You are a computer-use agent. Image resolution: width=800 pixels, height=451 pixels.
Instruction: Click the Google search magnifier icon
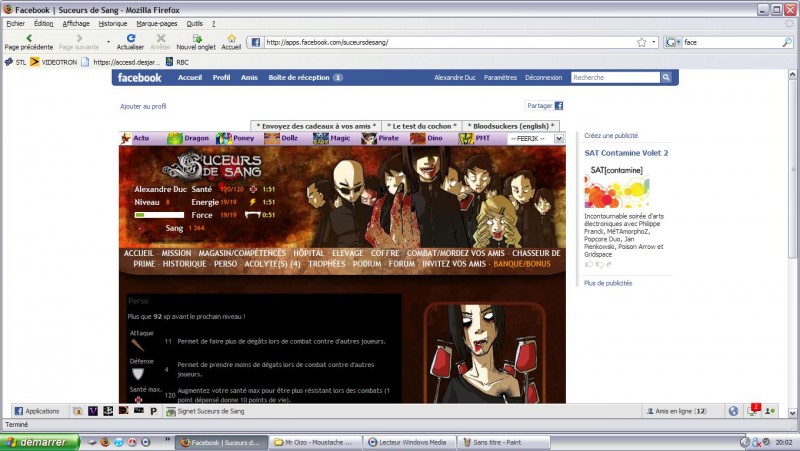click(x=787, y=42)
